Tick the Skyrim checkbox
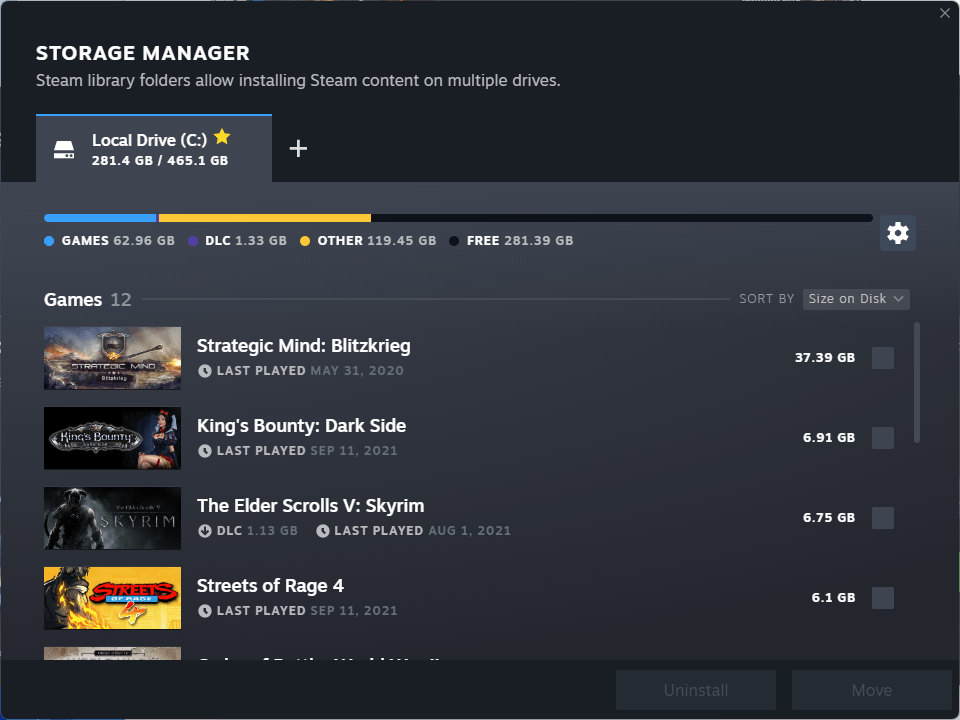Viewport: 960px width, 720px height. 883,518
